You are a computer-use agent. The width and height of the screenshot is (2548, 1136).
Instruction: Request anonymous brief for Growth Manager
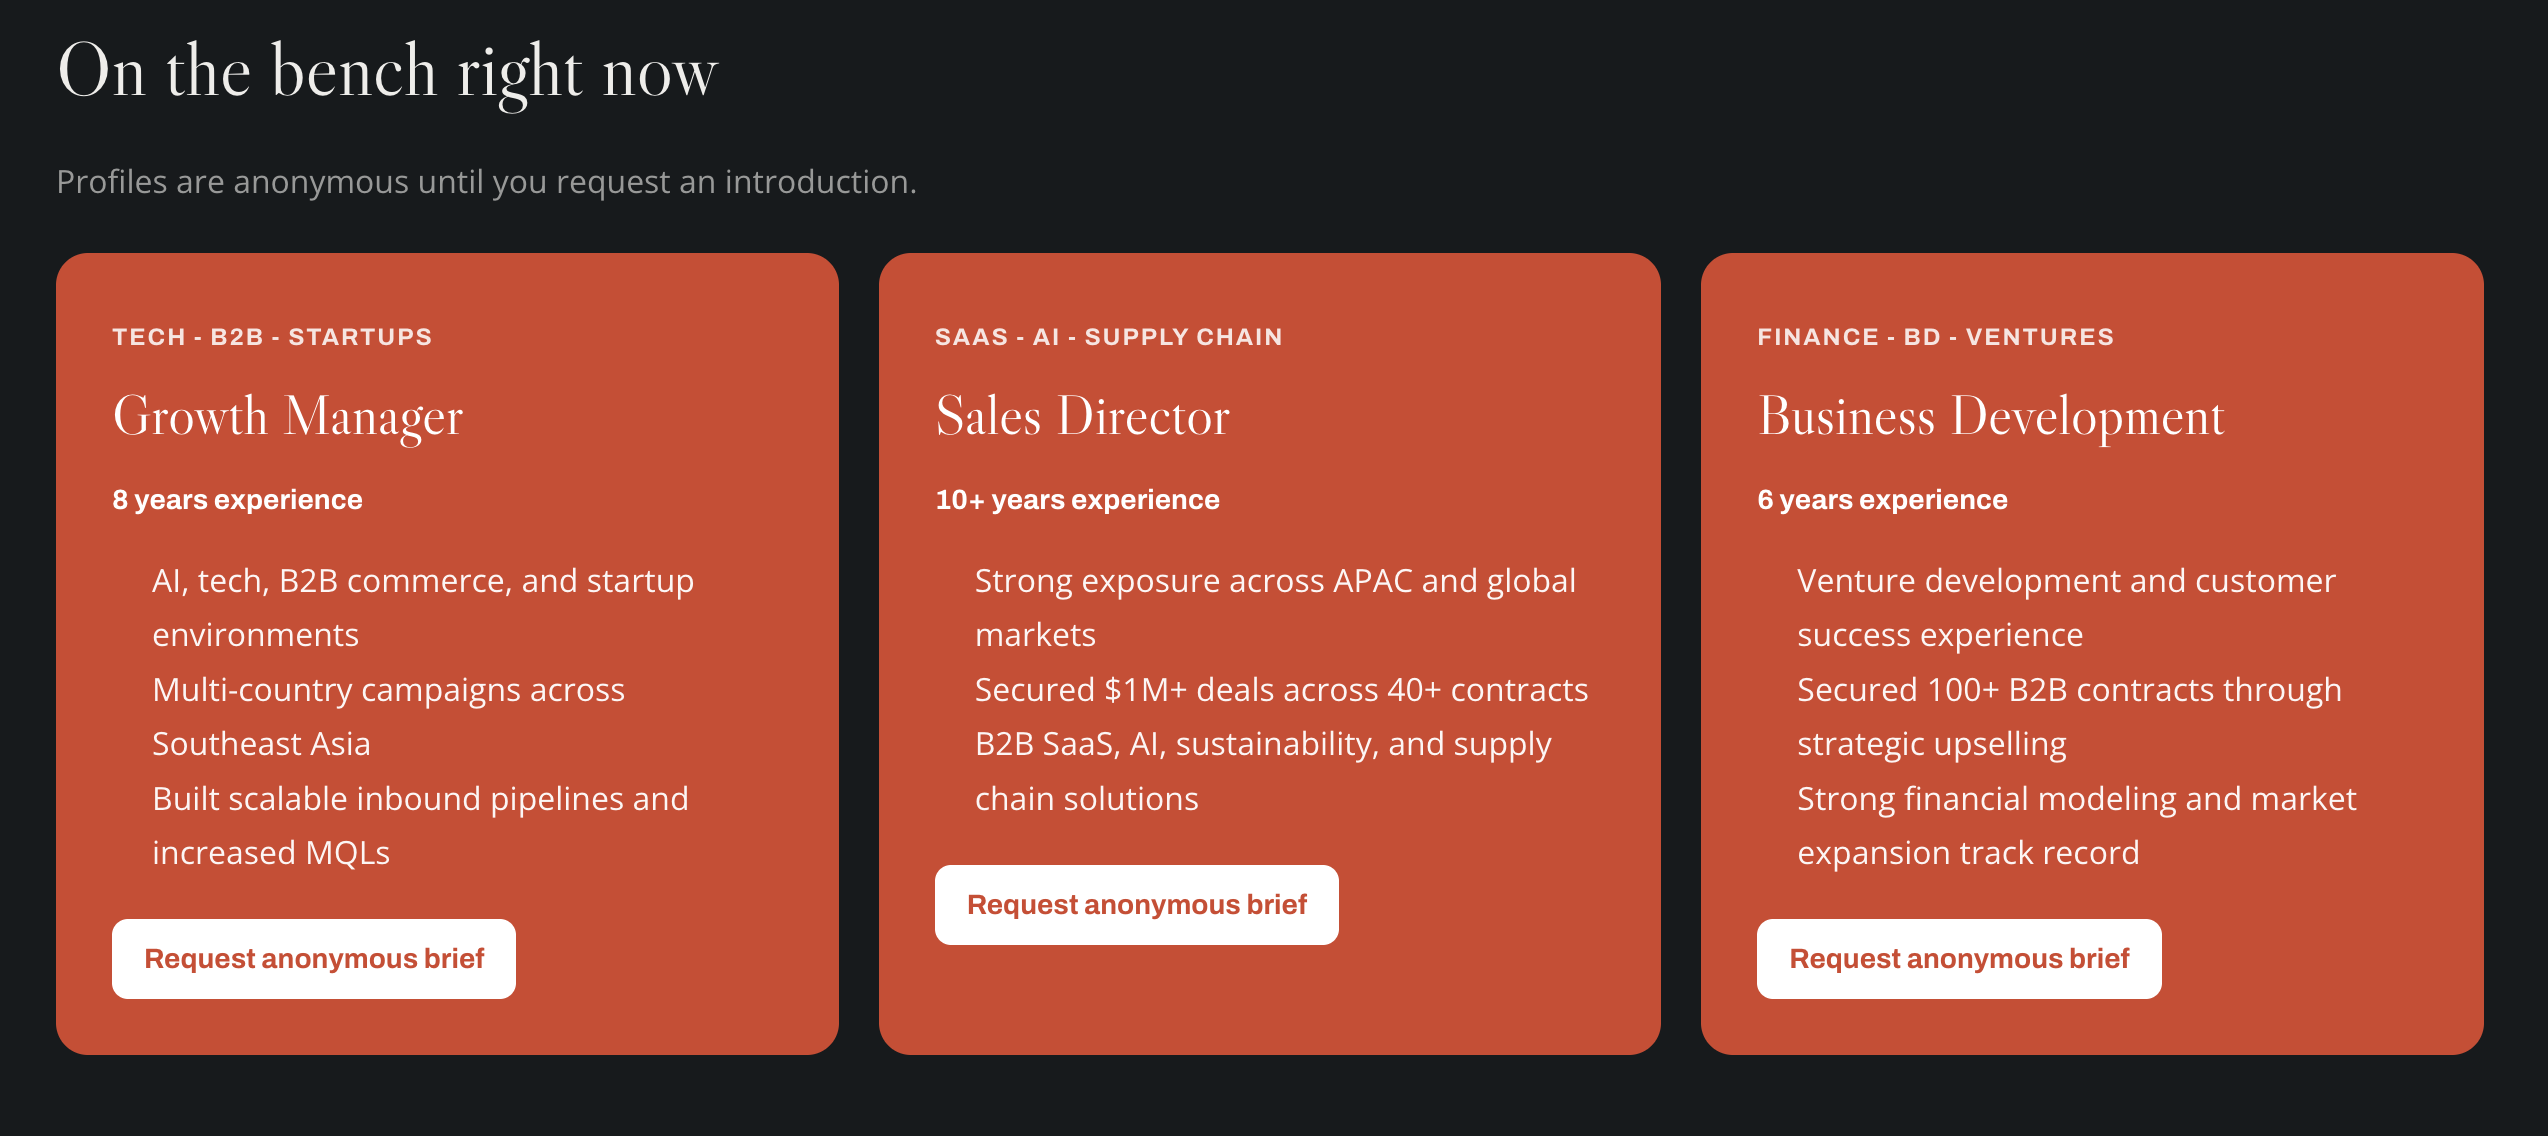tap(314, 958)
